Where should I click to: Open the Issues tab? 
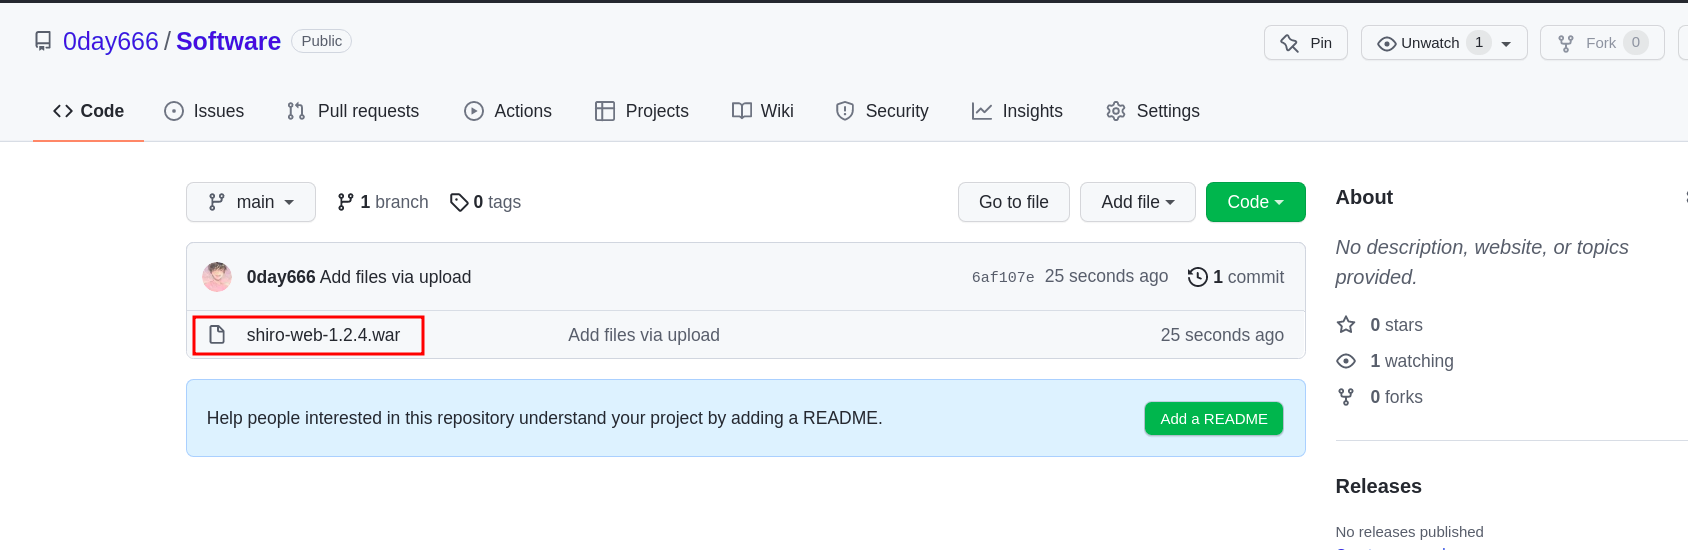point(204,111)
